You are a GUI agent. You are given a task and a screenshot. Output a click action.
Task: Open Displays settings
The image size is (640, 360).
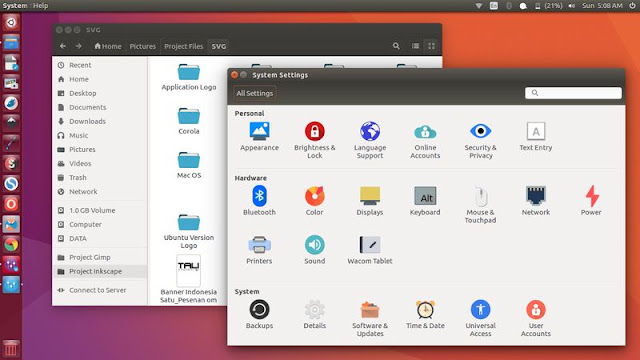point(370,200)
